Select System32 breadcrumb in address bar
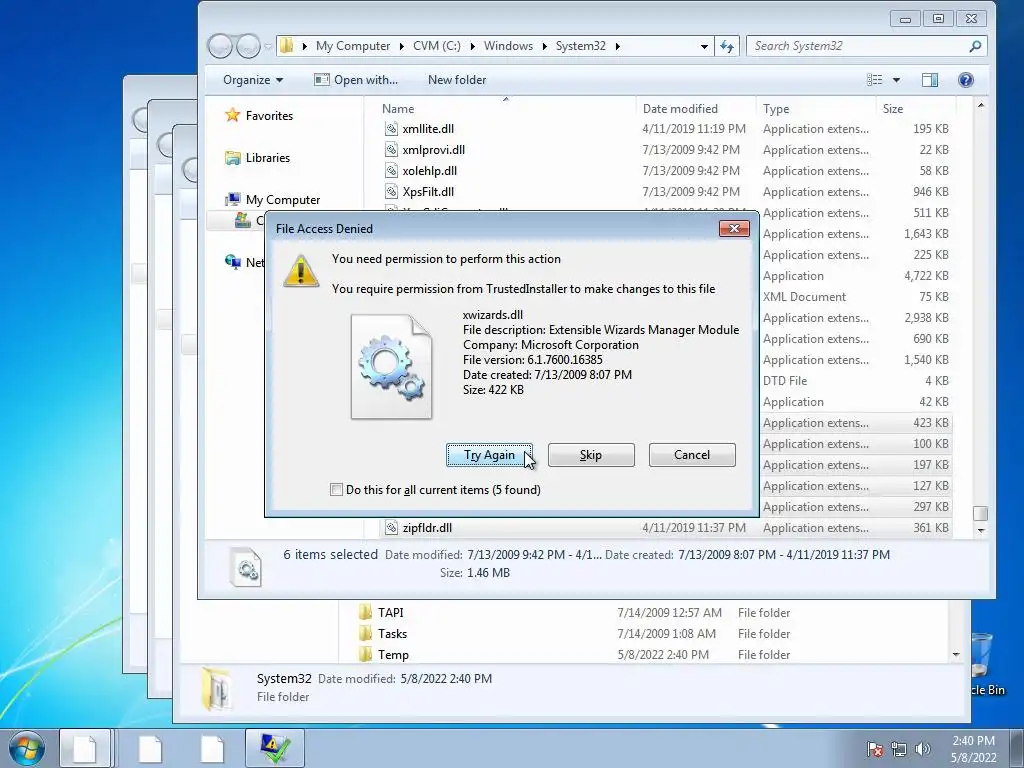The image size is (1024, 768). (x=581, y=46)
